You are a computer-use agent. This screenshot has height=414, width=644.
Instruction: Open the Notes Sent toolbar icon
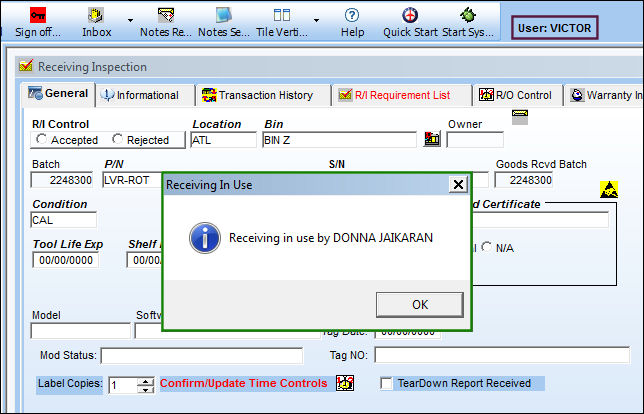[x=224, y=16]
